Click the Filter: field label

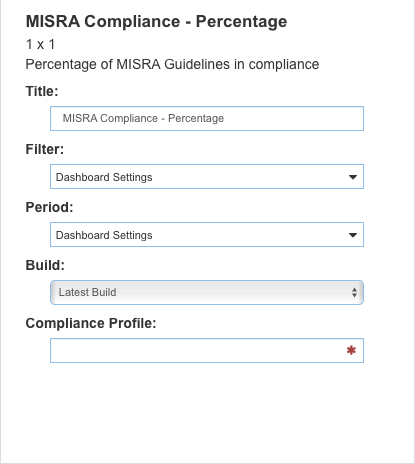[45, 149]
